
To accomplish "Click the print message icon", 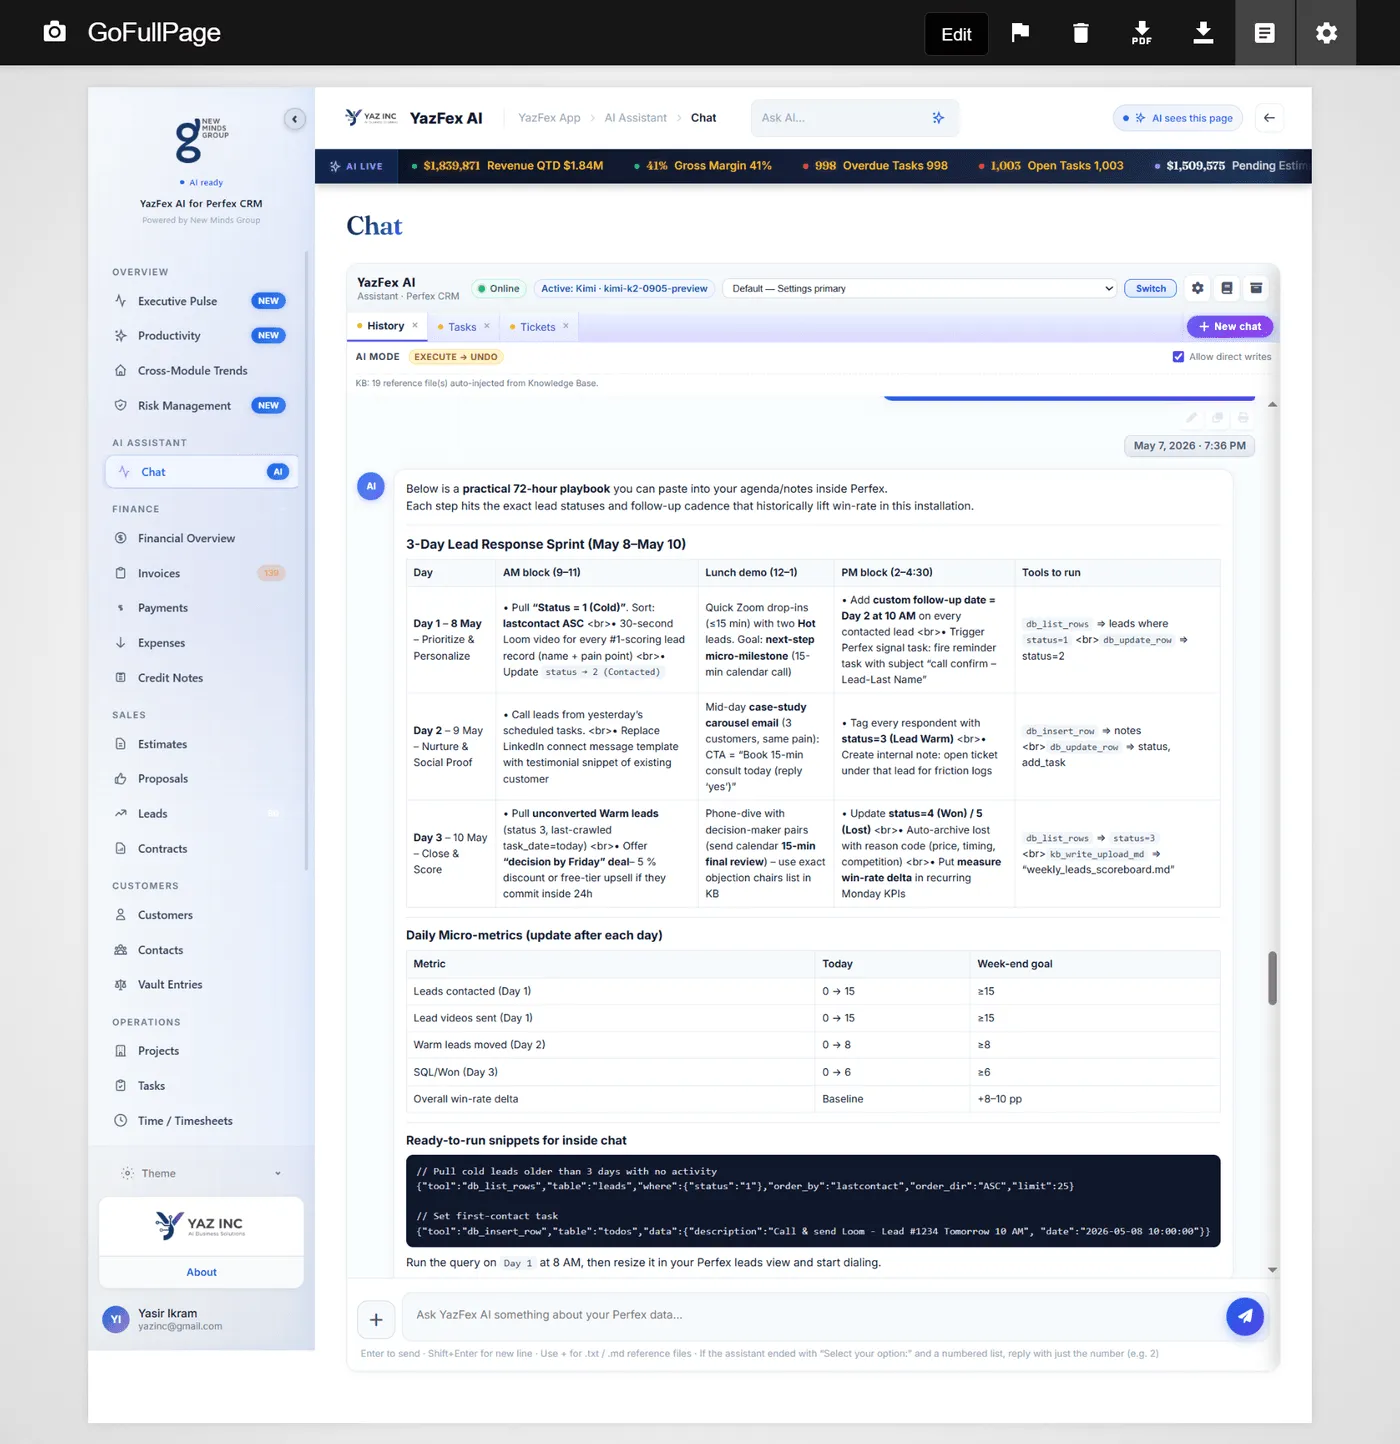I will 1243,418.
